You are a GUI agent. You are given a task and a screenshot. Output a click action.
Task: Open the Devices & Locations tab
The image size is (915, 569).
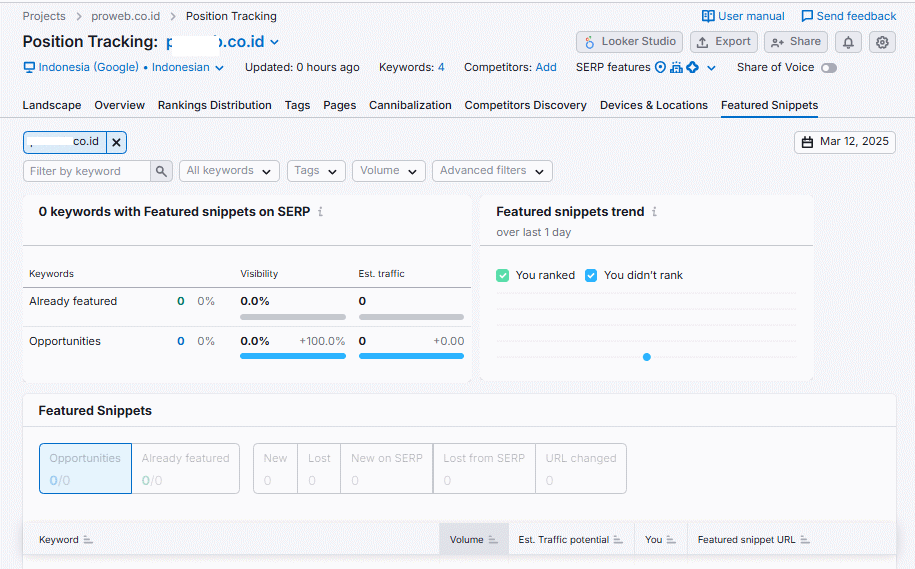tap(654, 105)
